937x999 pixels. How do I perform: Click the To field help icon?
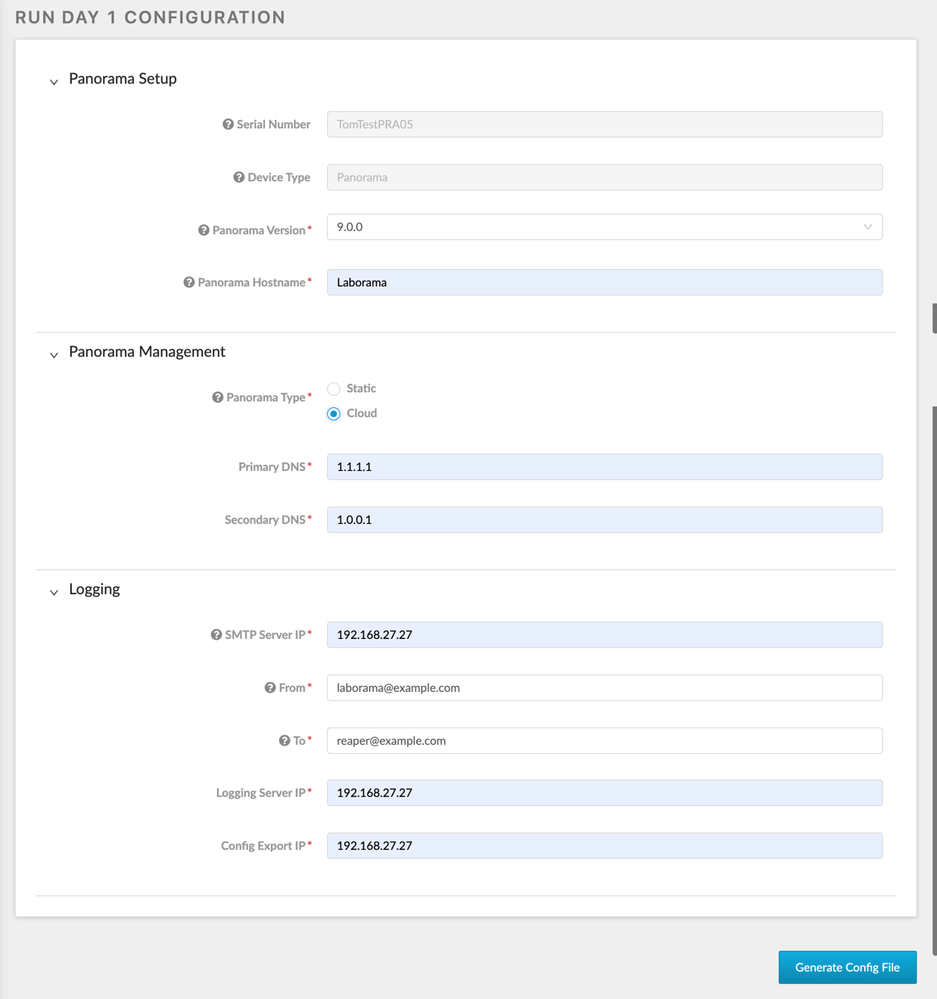[284, 741]
